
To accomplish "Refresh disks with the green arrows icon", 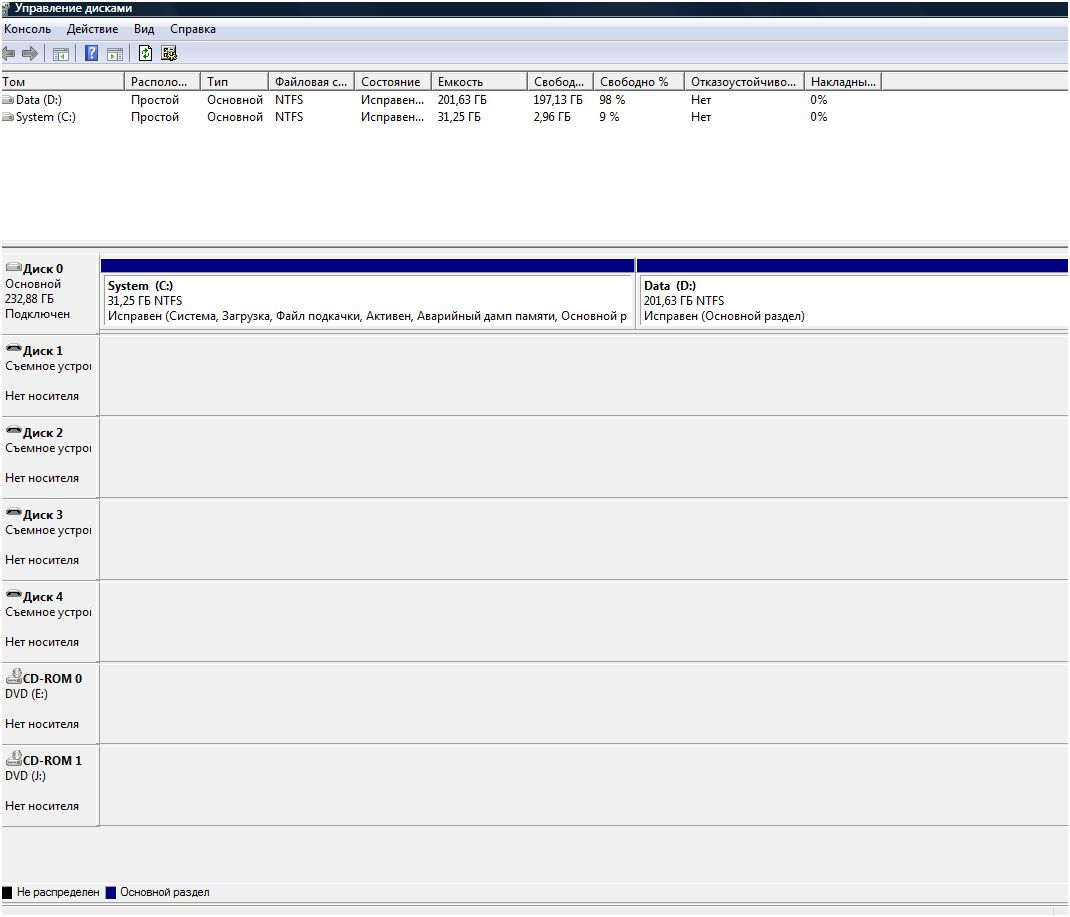I will pyautogui.click(x=145, y=53).
